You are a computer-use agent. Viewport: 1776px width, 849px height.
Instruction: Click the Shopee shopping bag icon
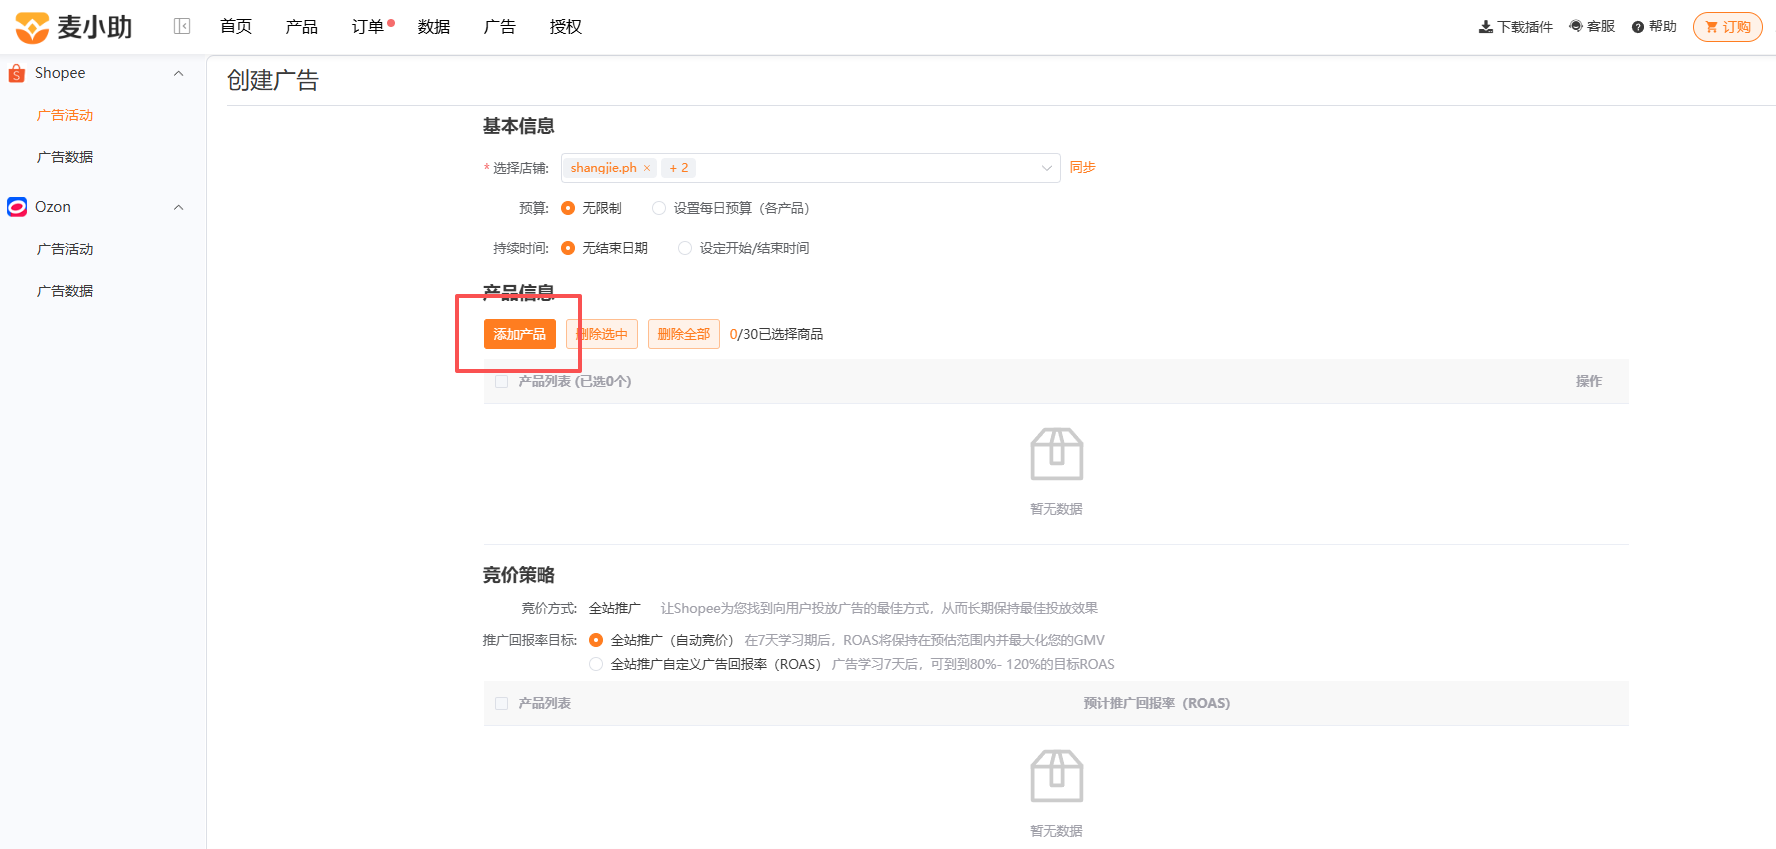coord(16,73)
